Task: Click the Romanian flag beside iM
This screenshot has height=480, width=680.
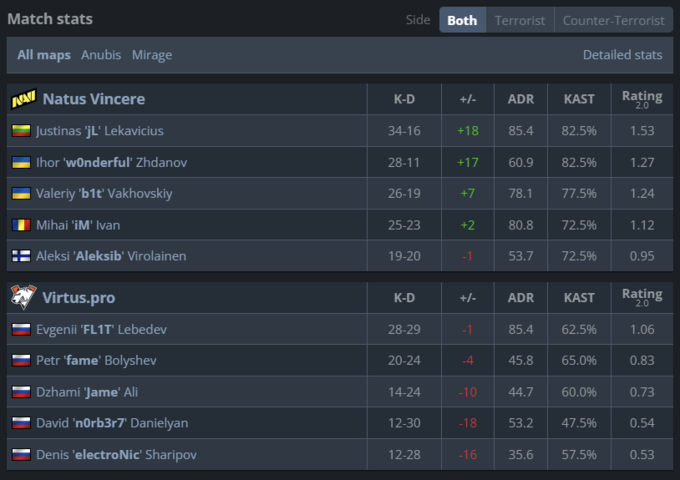Action: [x=20, y=225]
